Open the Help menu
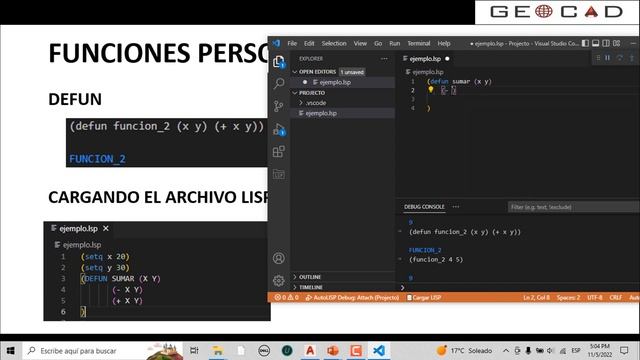This screenshot has width=640, height=360. click(x=444, y=43)
